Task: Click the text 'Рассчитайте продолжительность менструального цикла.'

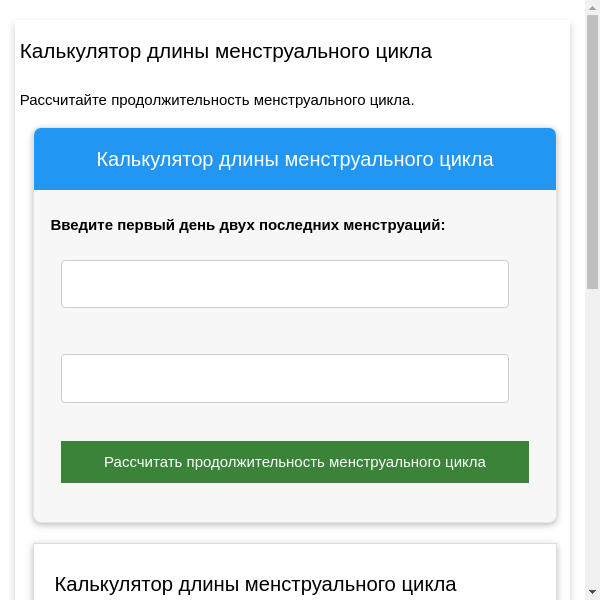Action: click(217, 100)
